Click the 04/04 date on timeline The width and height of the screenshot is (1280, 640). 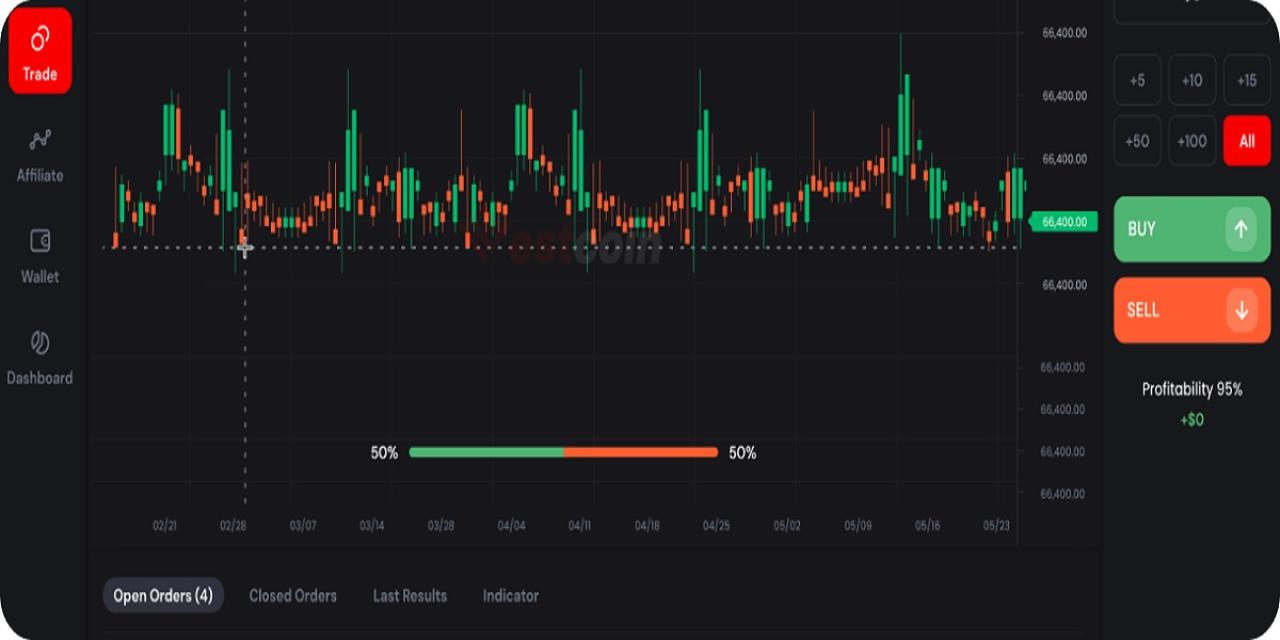(511, 526)
